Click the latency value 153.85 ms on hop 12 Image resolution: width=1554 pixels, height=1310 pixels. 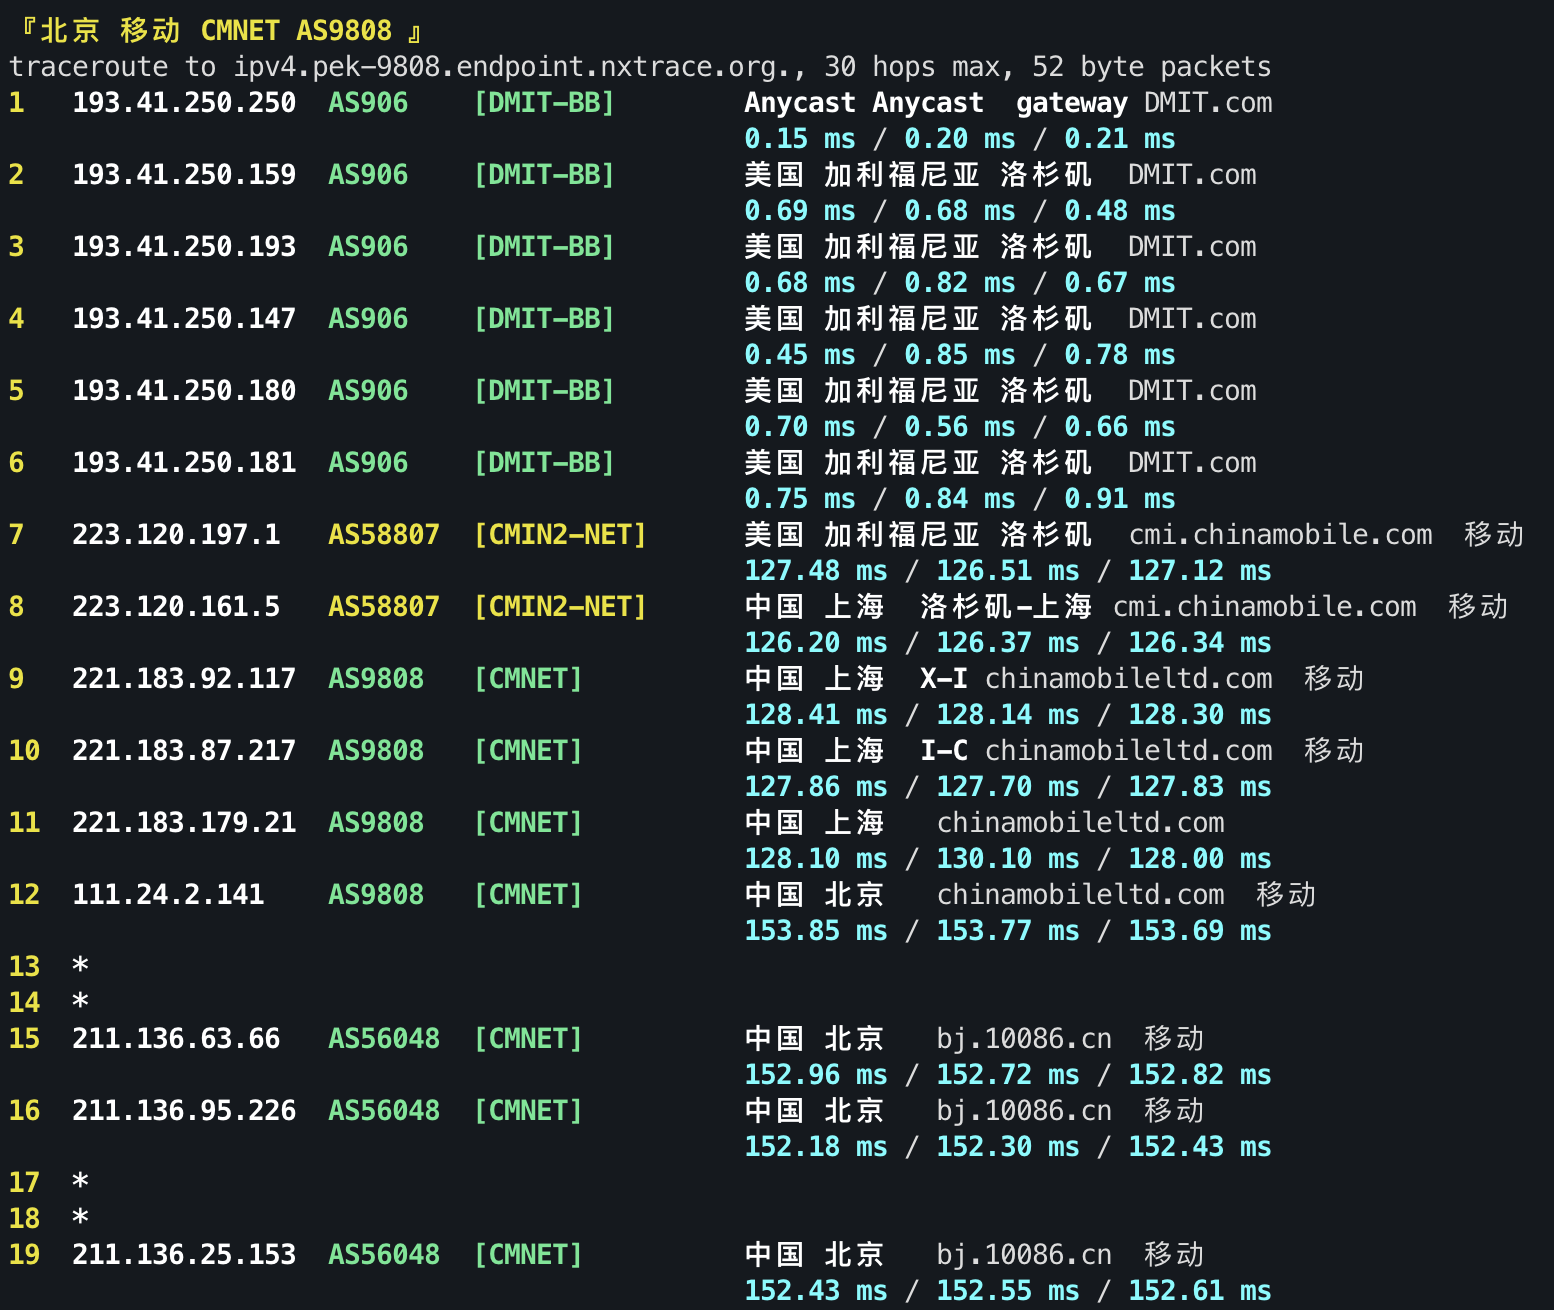pyautogui.click(x=815, y=931)
